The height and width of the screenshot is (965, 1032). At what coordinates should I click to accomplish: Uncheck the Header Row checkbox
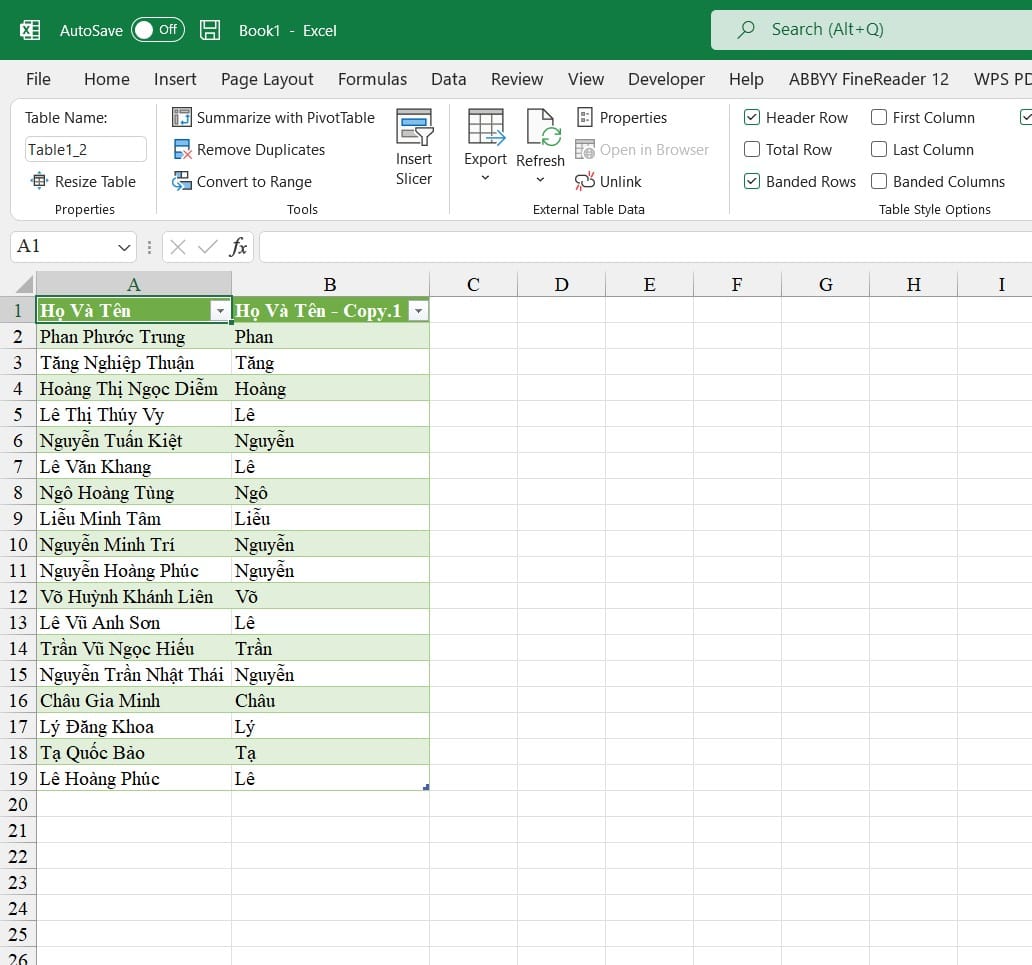(752, 118)
